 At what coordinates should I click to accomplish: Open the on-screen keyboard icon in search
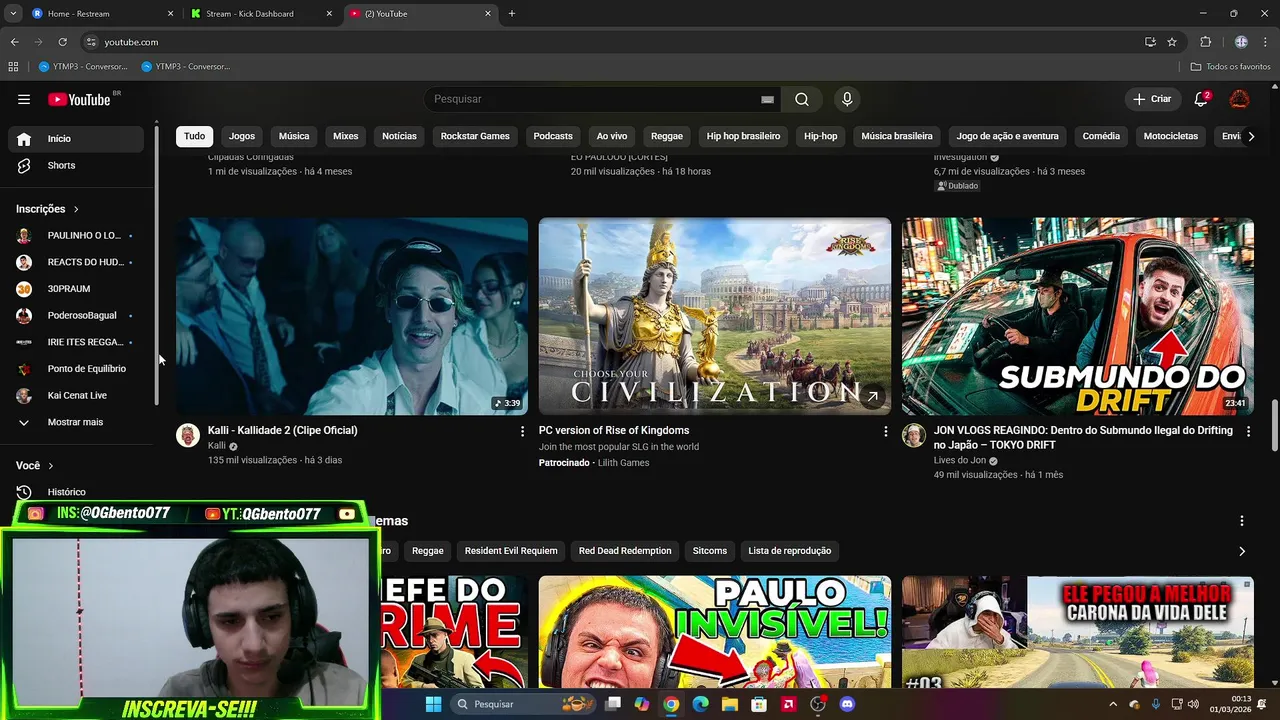click(x=767, y=99)
